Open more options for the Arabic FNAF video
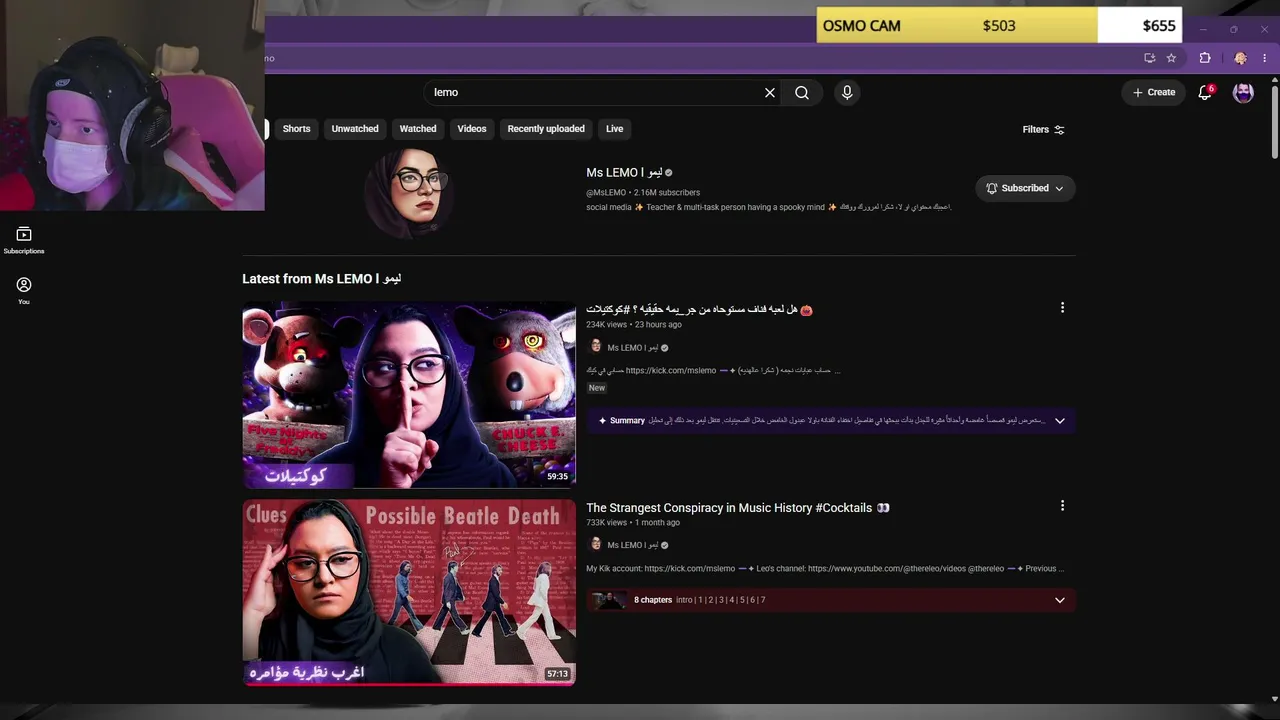Screen dimensions: 1280x720 [x=1062, y=308]
